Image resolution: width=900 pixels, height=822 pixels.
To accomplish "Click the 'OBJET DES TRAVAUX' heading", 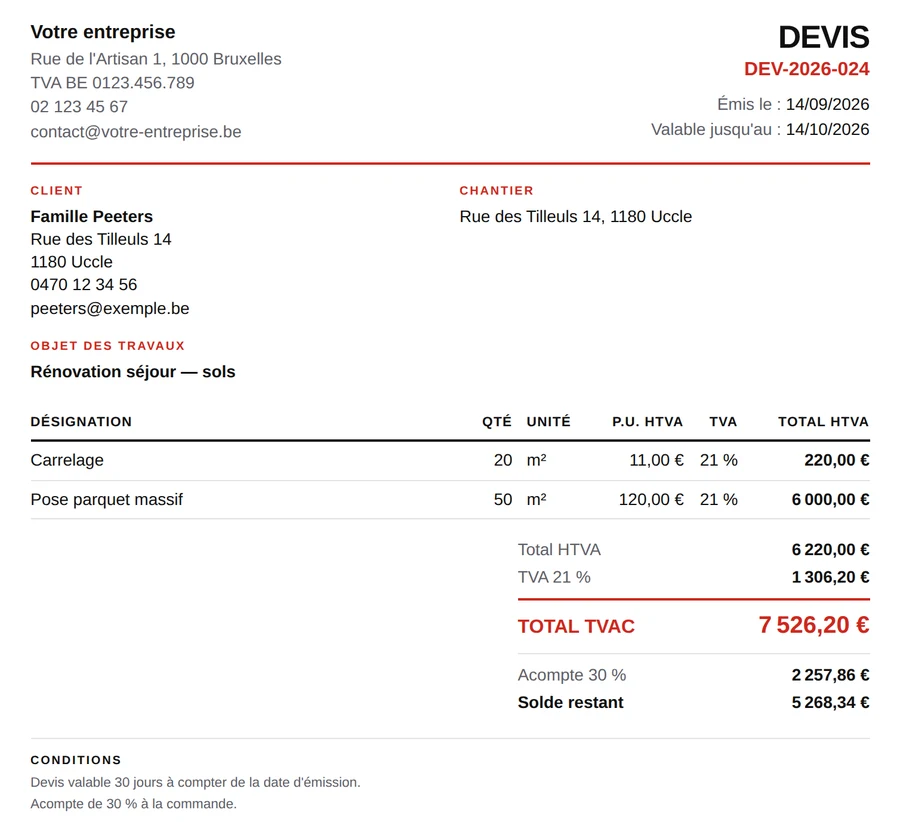I will (108, 346).
